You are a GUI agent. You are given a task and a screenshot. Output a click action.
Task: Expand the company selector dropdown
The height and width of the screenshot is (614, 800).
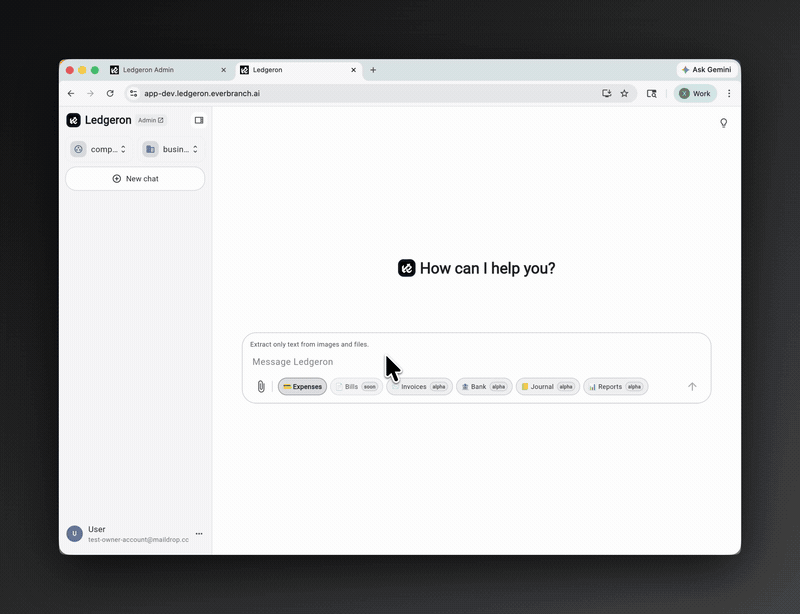coord(100,149)
